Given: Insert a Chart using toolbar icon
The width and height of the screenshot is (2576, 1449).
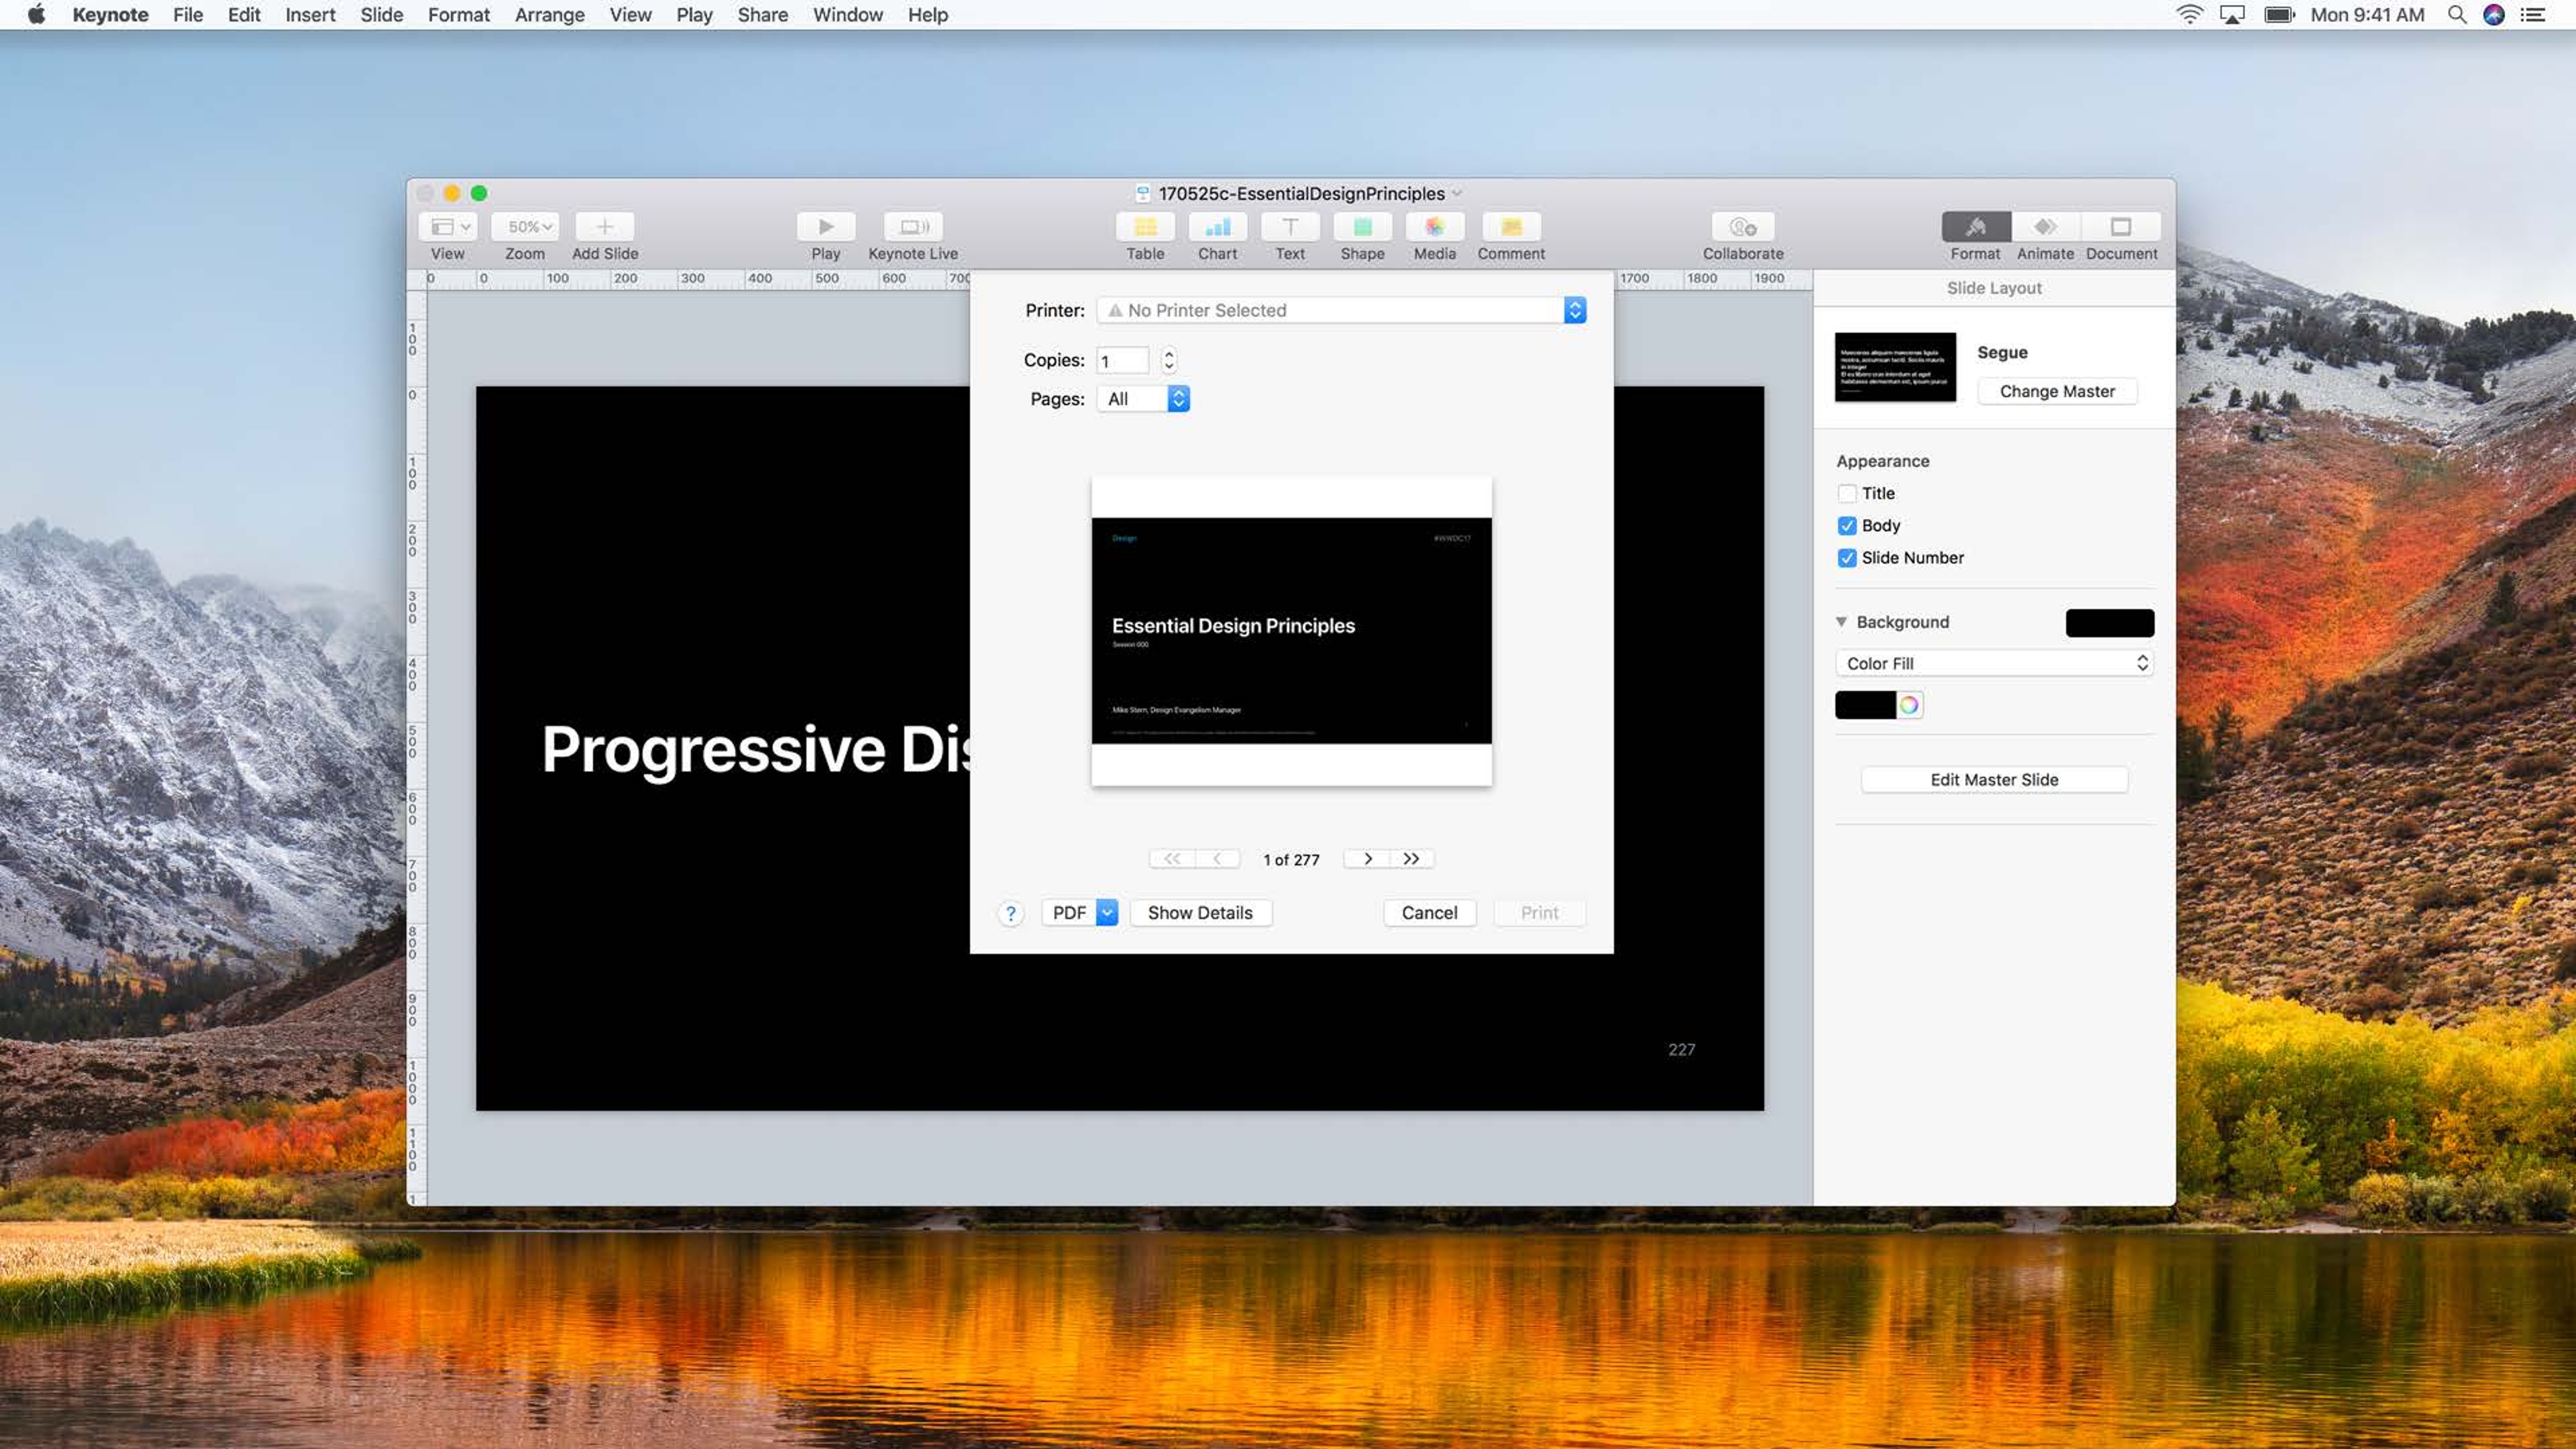Looking at the screenshot, I should coord(1217,227).
